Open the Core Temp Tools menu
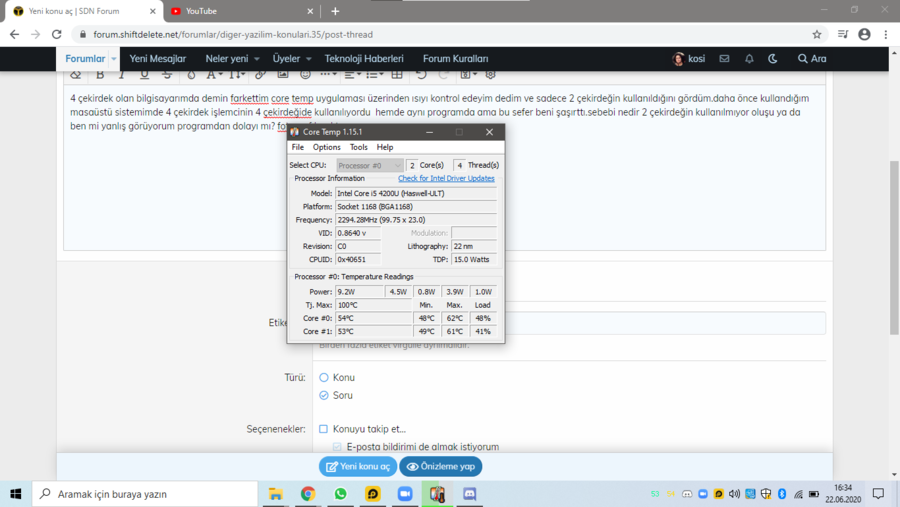900x507 pixels. pyautogui.click(x=359, y=148)
